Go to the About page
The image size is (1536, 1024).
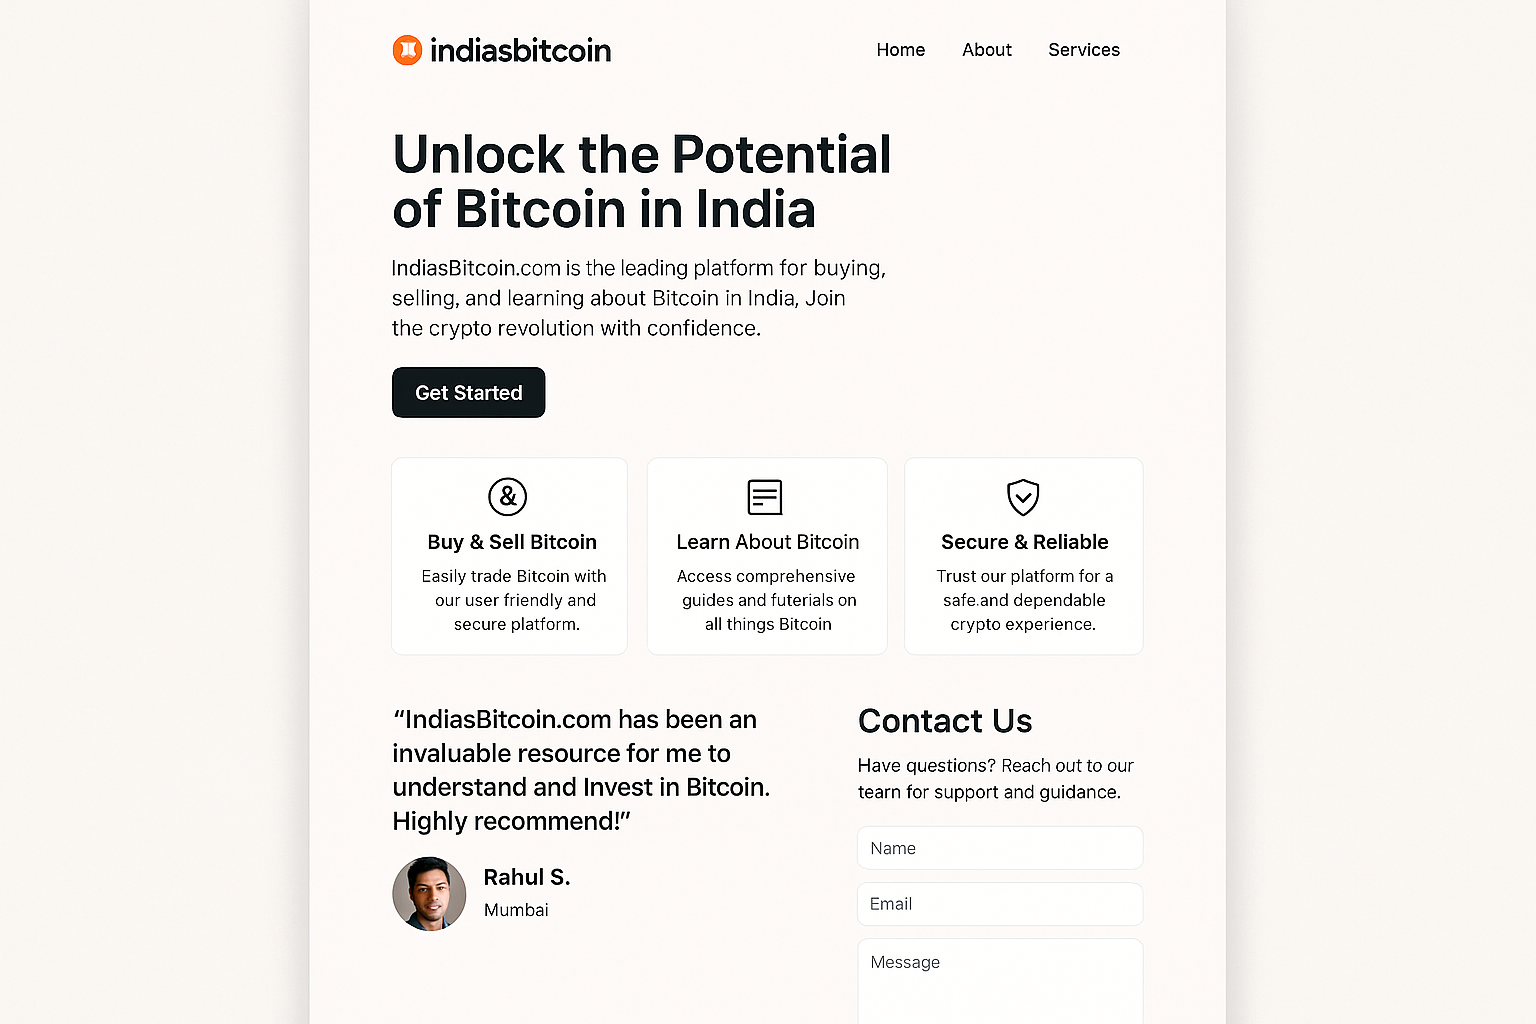986,50
